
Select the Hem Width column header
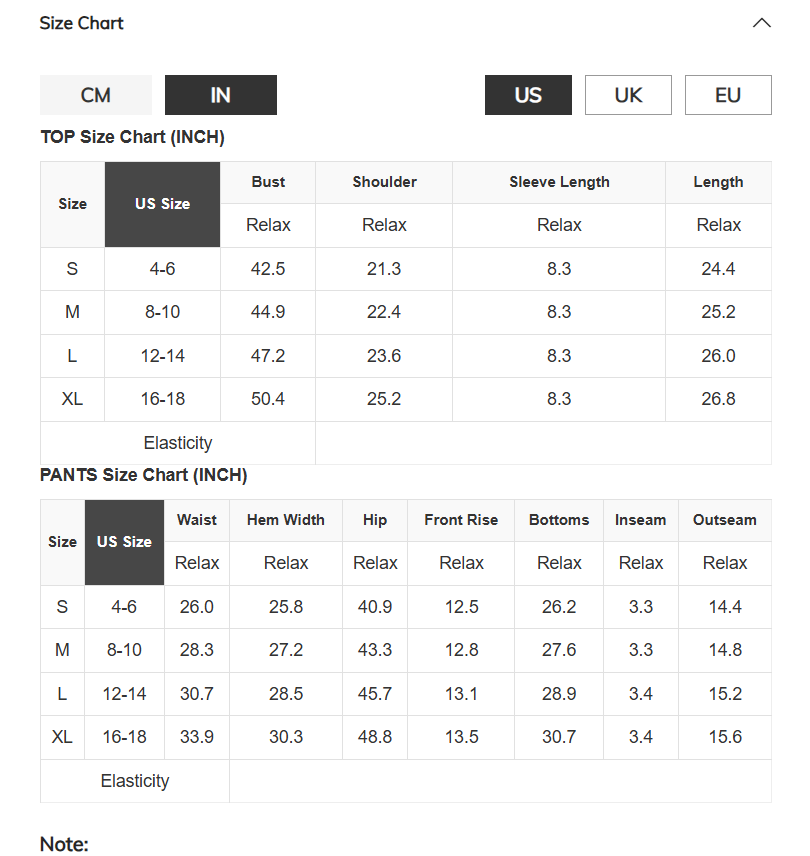[286, 520]
